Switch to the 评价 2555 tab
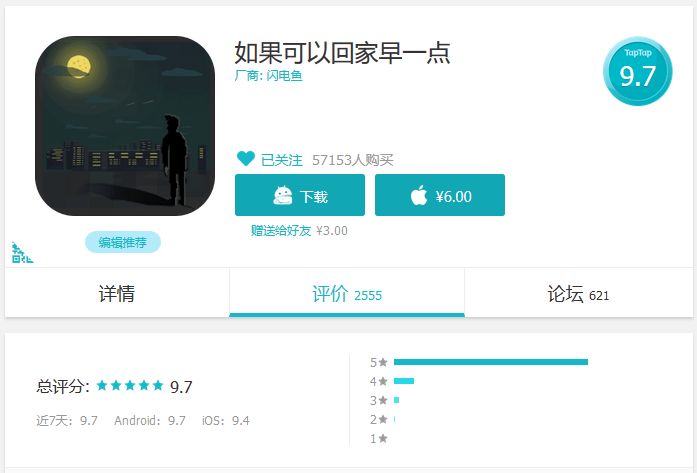Image resolution: width=697 pixels, height=473 pixels. [347, 293]
